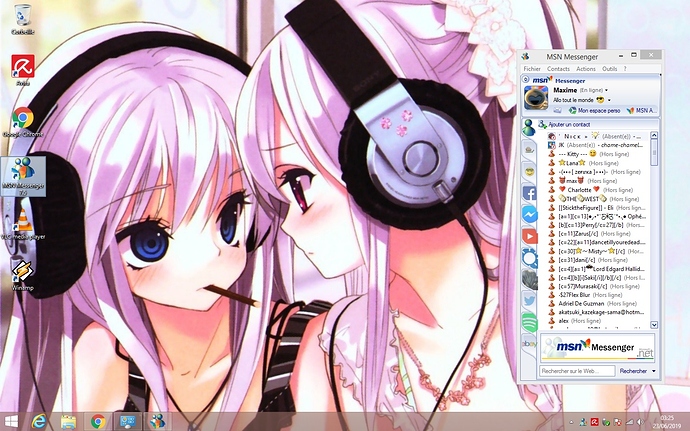
Task: Open the YouTube sidebar tab
Action: [x=529, y=236]
